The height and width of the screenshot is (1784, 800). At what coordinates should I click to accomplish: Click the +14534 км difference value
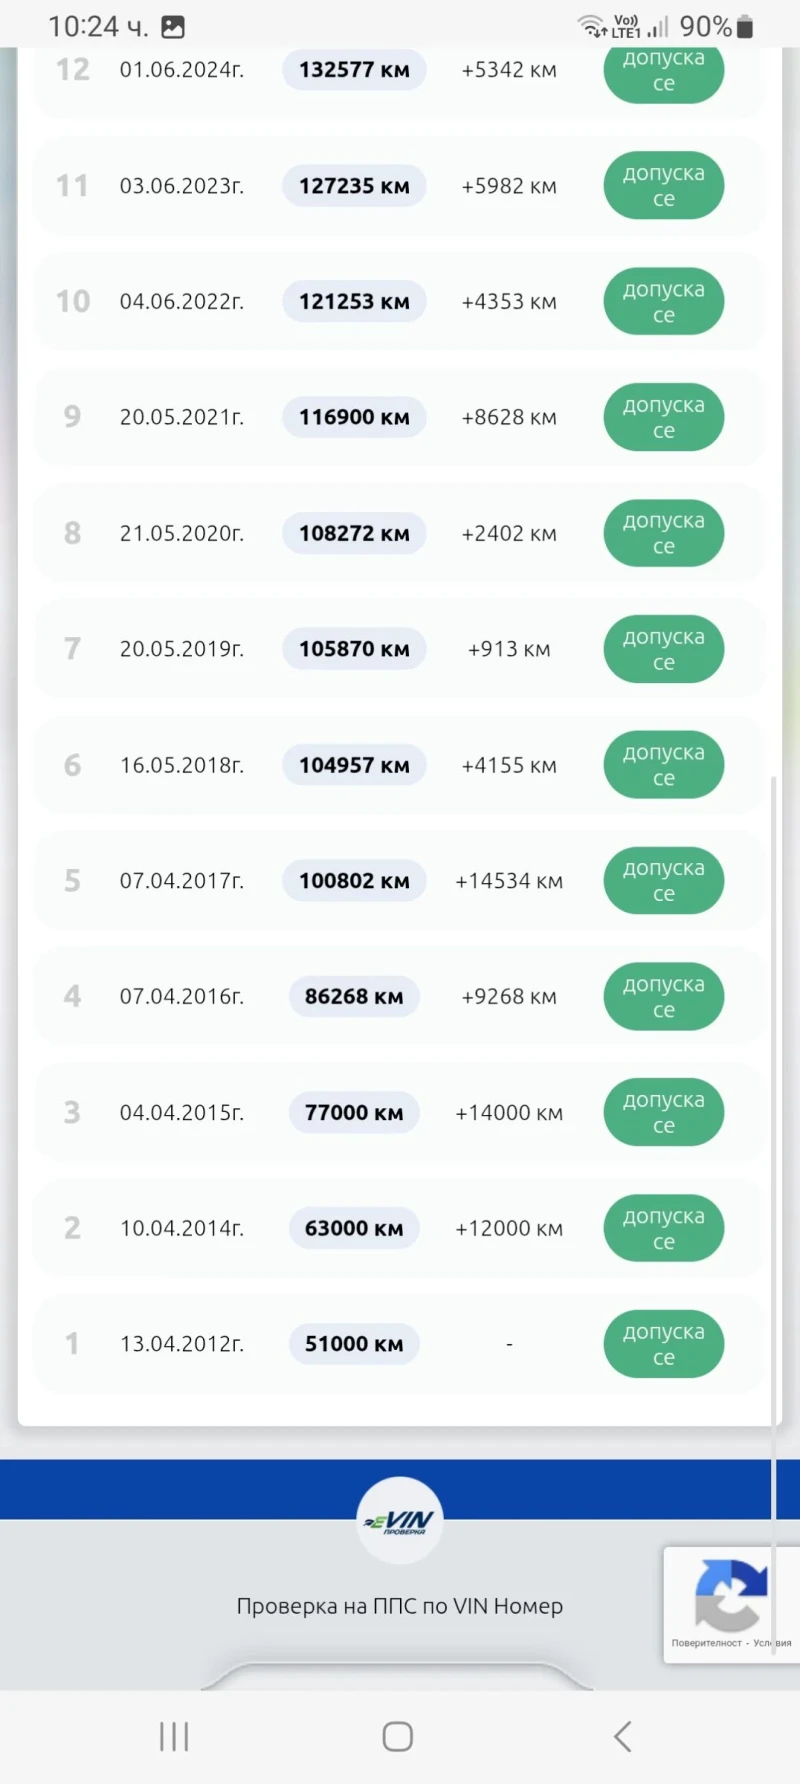pyautogui.click(x=509, y=881)
